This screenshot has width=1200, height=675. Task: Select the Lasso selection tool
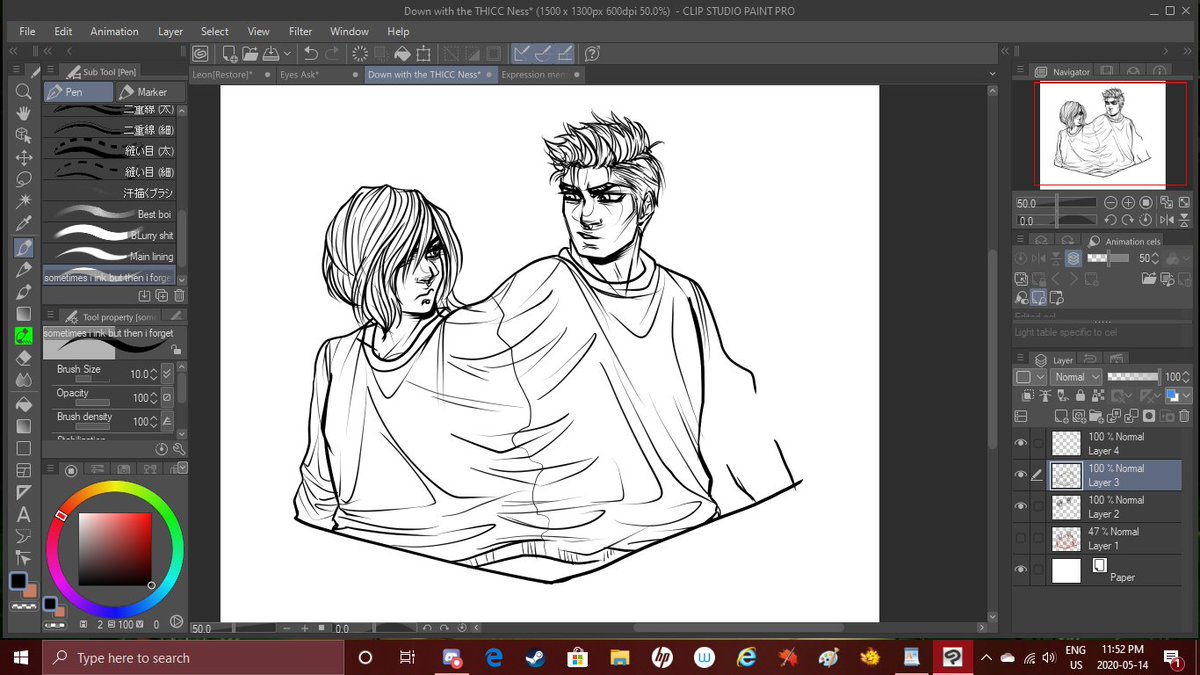24,179
